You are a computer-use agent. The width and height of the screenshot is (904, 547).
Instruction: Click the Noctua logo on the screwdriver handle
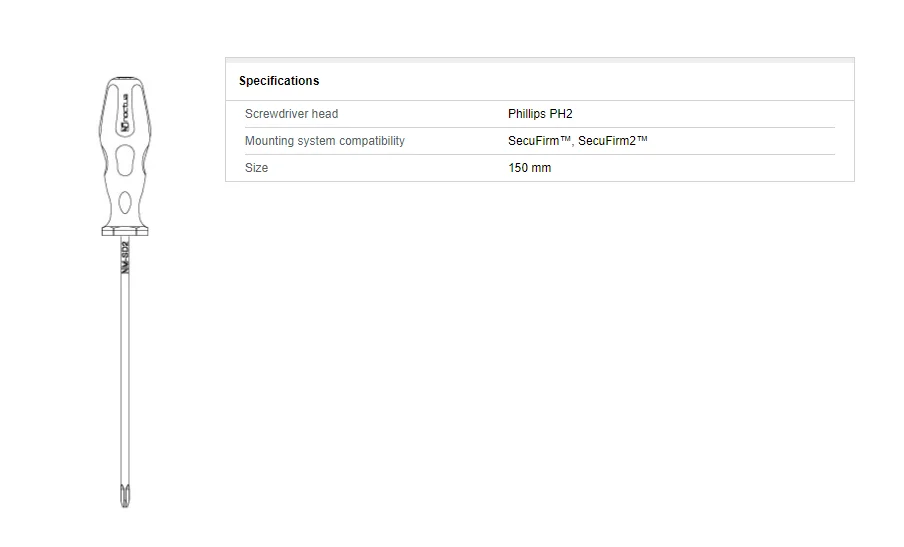pos(125,121)
